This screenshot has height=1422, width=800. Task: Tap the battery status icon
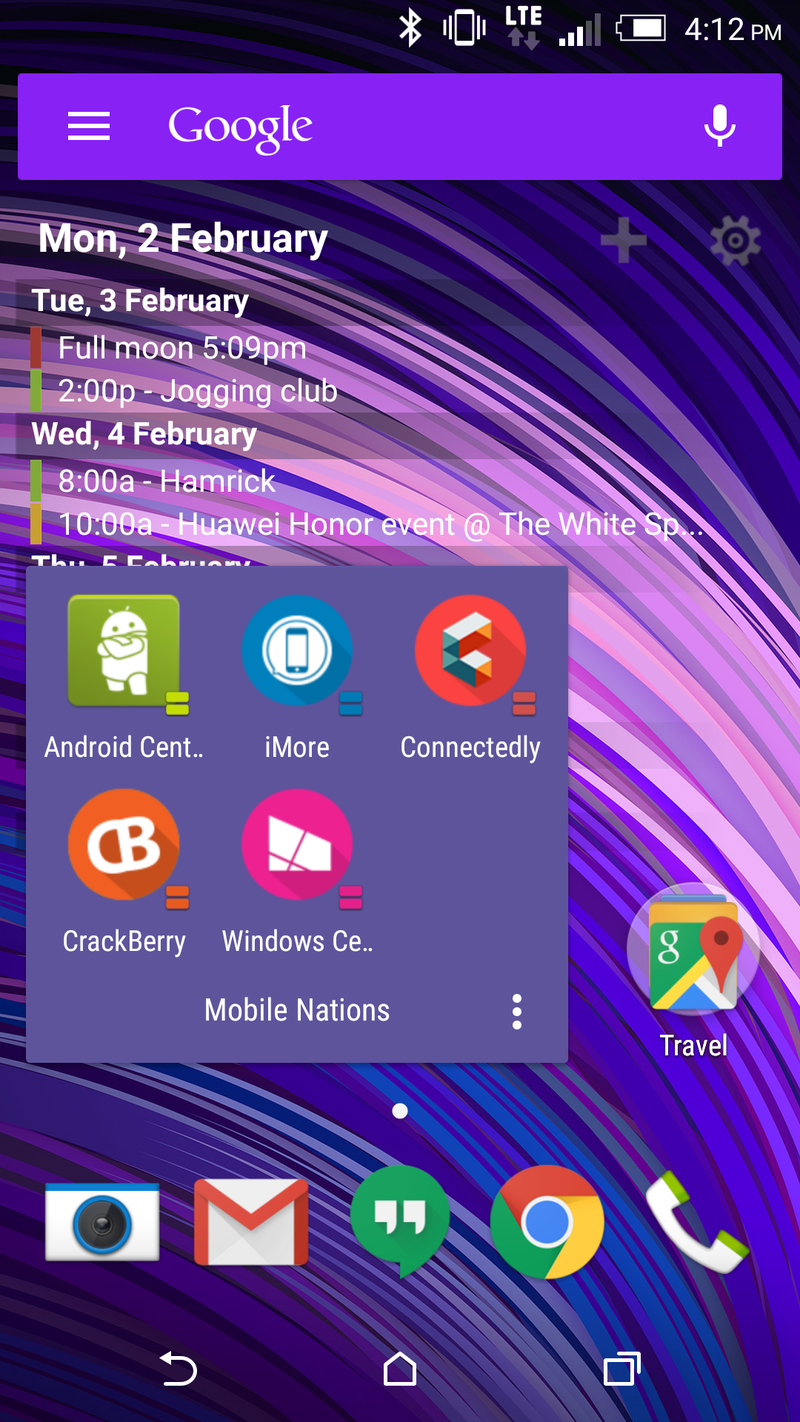pos(641,28)
